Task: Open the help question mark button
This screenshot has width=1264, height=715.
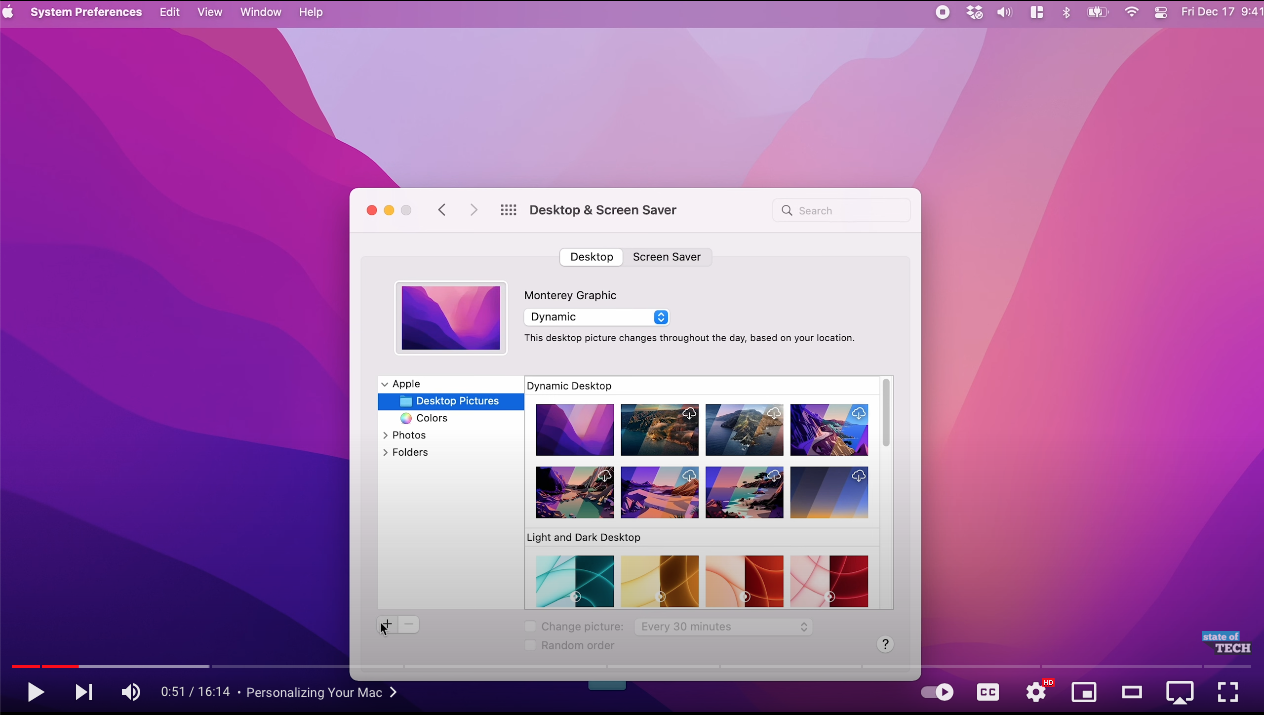Action: point(885,644)
